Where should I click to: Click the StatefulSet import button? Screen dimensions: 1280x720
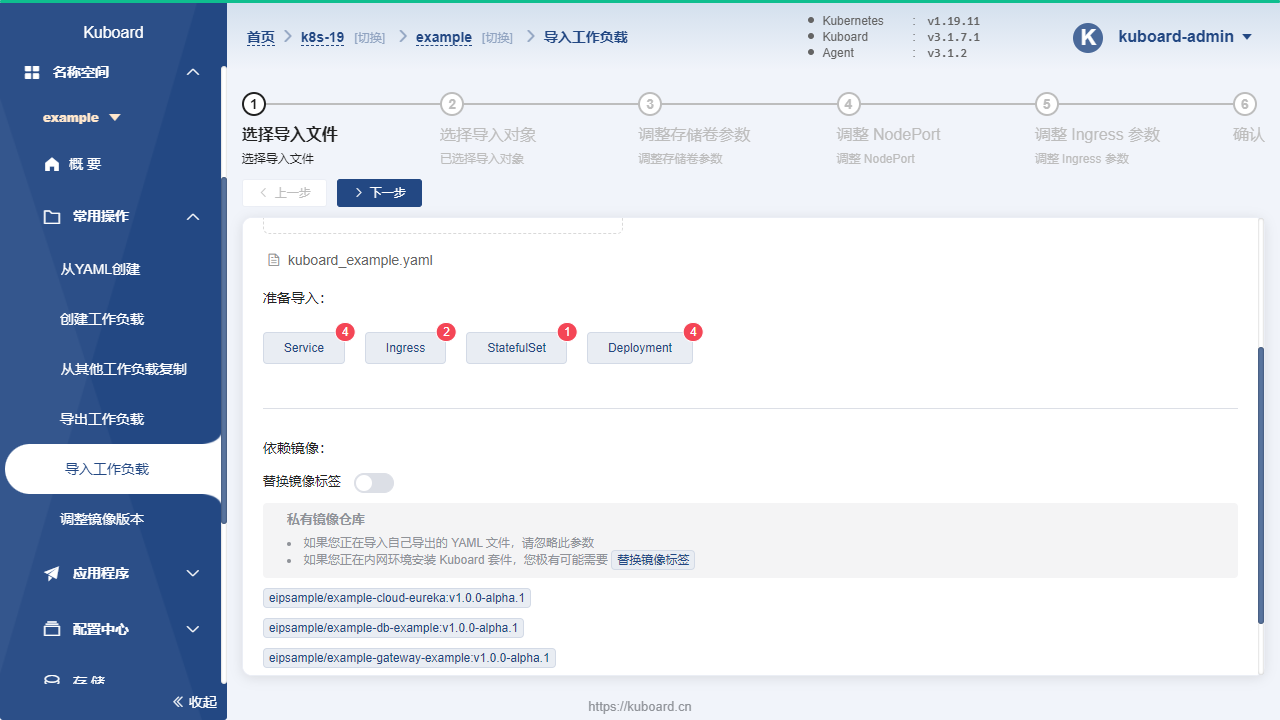click(x=516, y=348)
